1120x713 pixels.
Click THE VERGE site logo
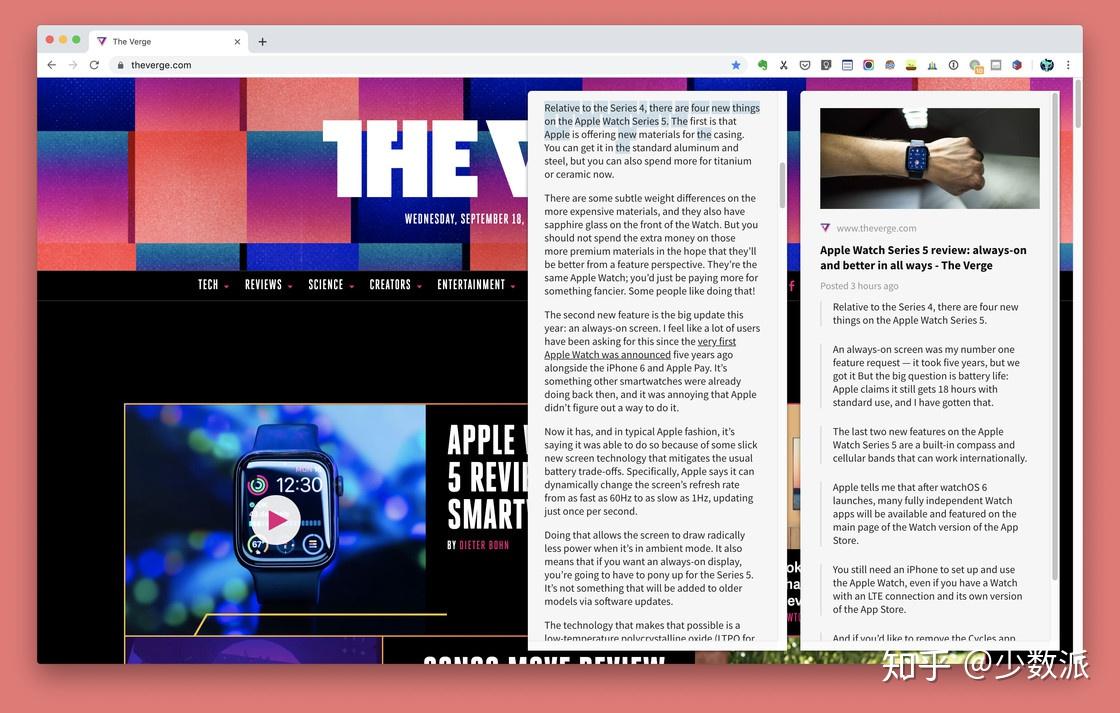[426, 158]
